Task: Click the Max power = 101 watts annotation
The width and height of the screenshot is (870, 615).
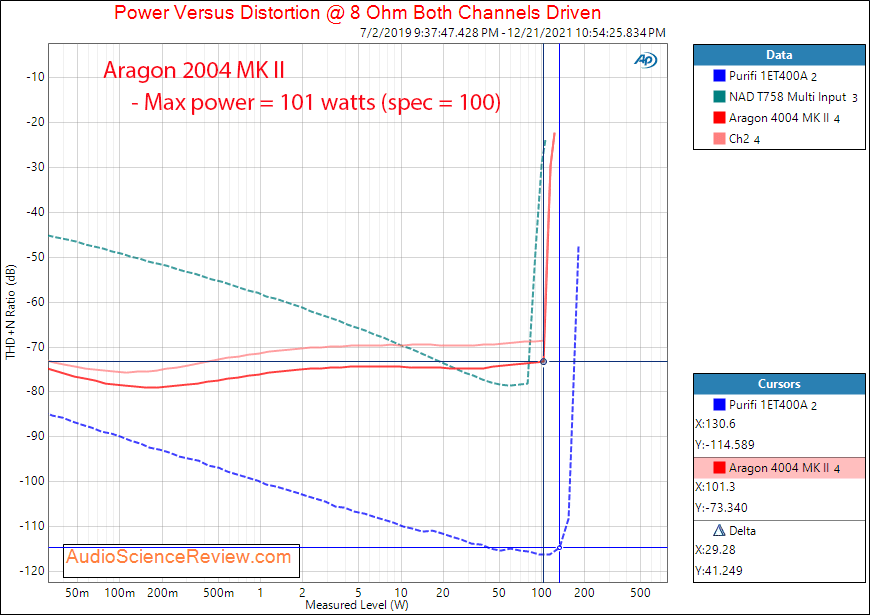Action: coord(316,102)
